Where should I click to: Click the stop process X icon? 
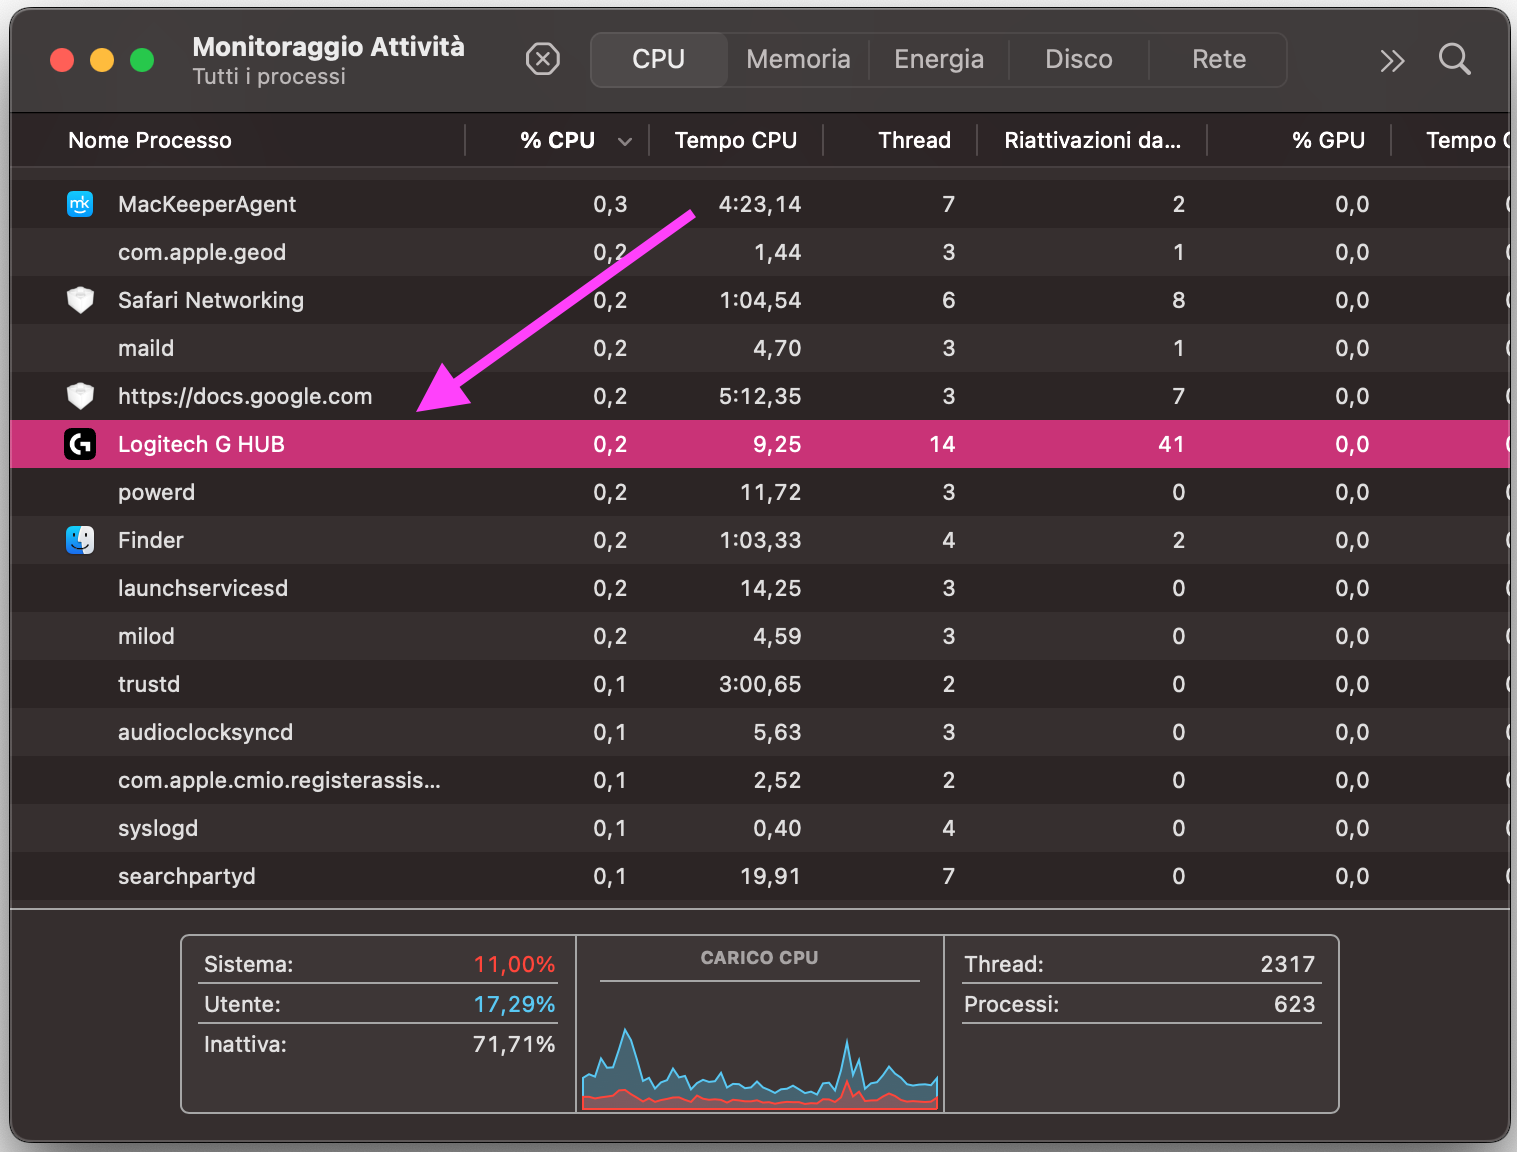pyautogui.click(x=542, y=60)
